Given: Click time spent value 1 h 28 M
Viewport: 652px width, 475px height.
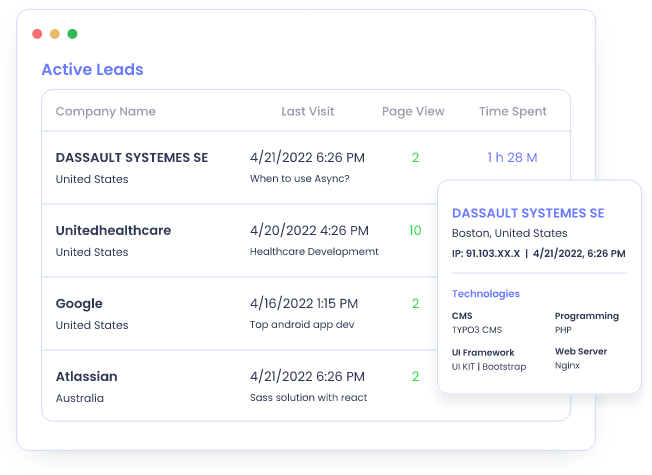Looking at the screenshot, I should click(512, 158).
